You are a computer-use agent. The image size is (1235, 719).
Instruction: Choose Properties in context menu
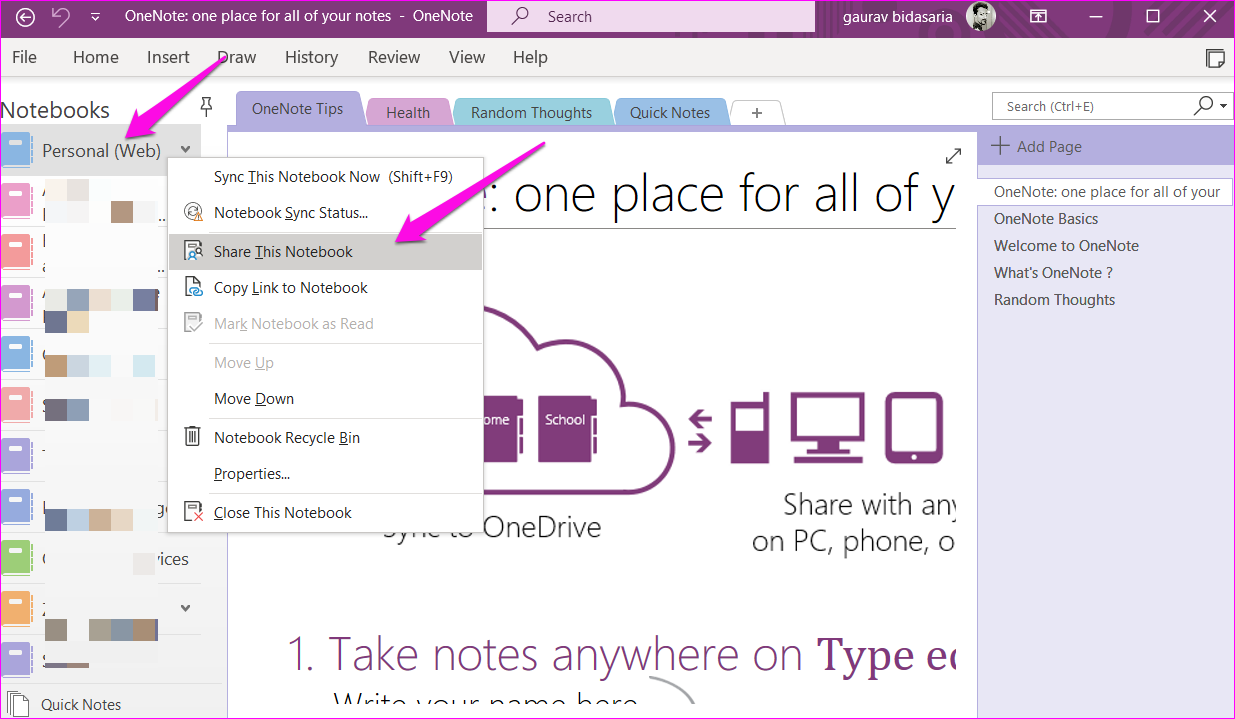(325, 474)
